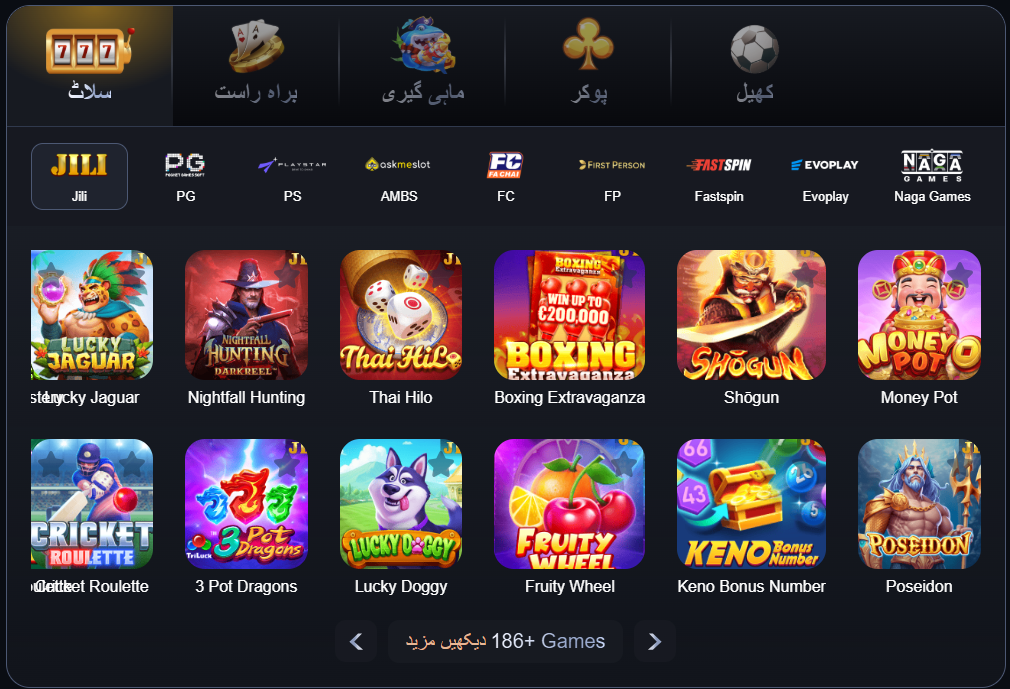Go to previous games page arrow

pyautogui.click(x=356, y=641)
